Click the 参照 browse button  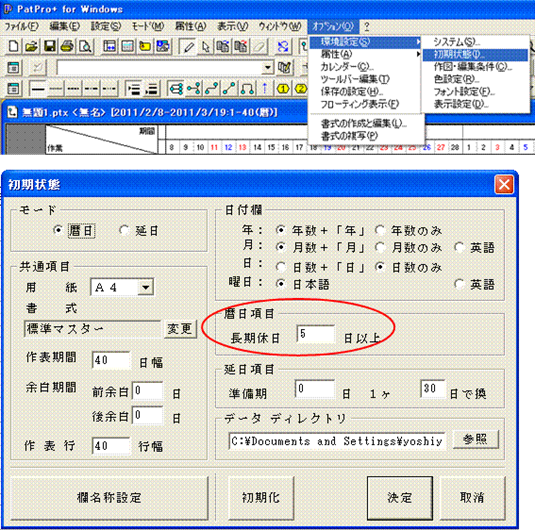[x=476, y=440]
